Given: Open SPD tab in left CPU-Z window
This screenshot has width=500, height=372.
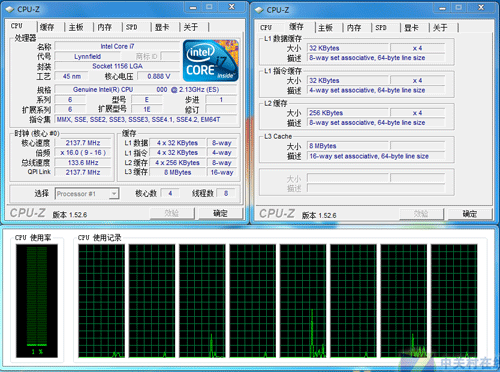Looking at the screenshot, I should point(132,27).
